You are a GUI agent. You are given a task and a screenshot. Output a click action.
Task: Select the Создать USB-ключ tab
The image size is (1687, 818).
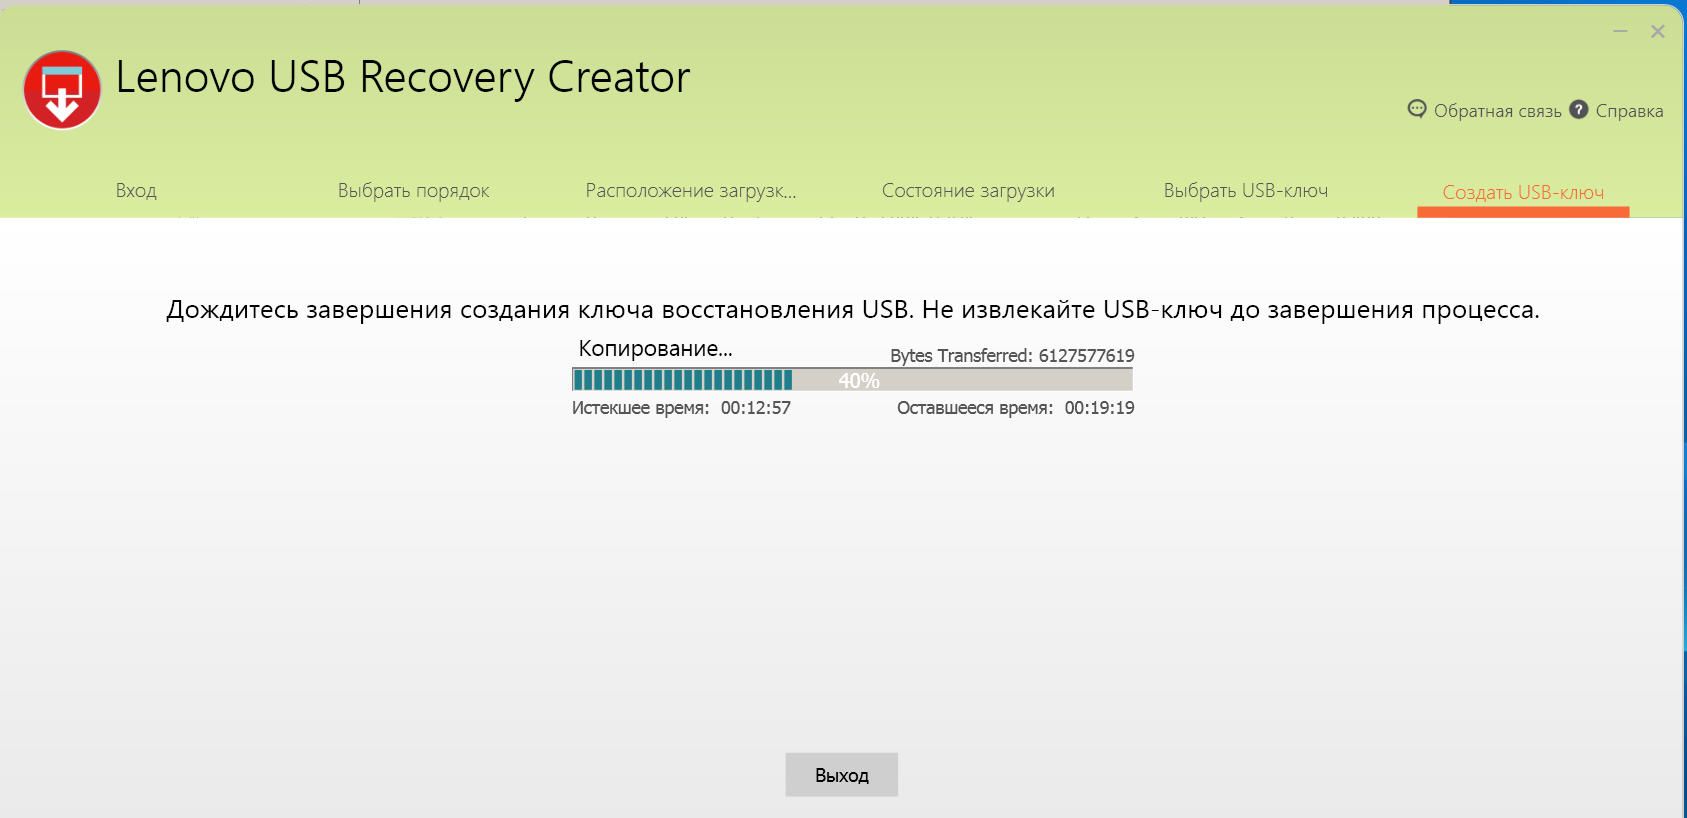coord(1523,192)
